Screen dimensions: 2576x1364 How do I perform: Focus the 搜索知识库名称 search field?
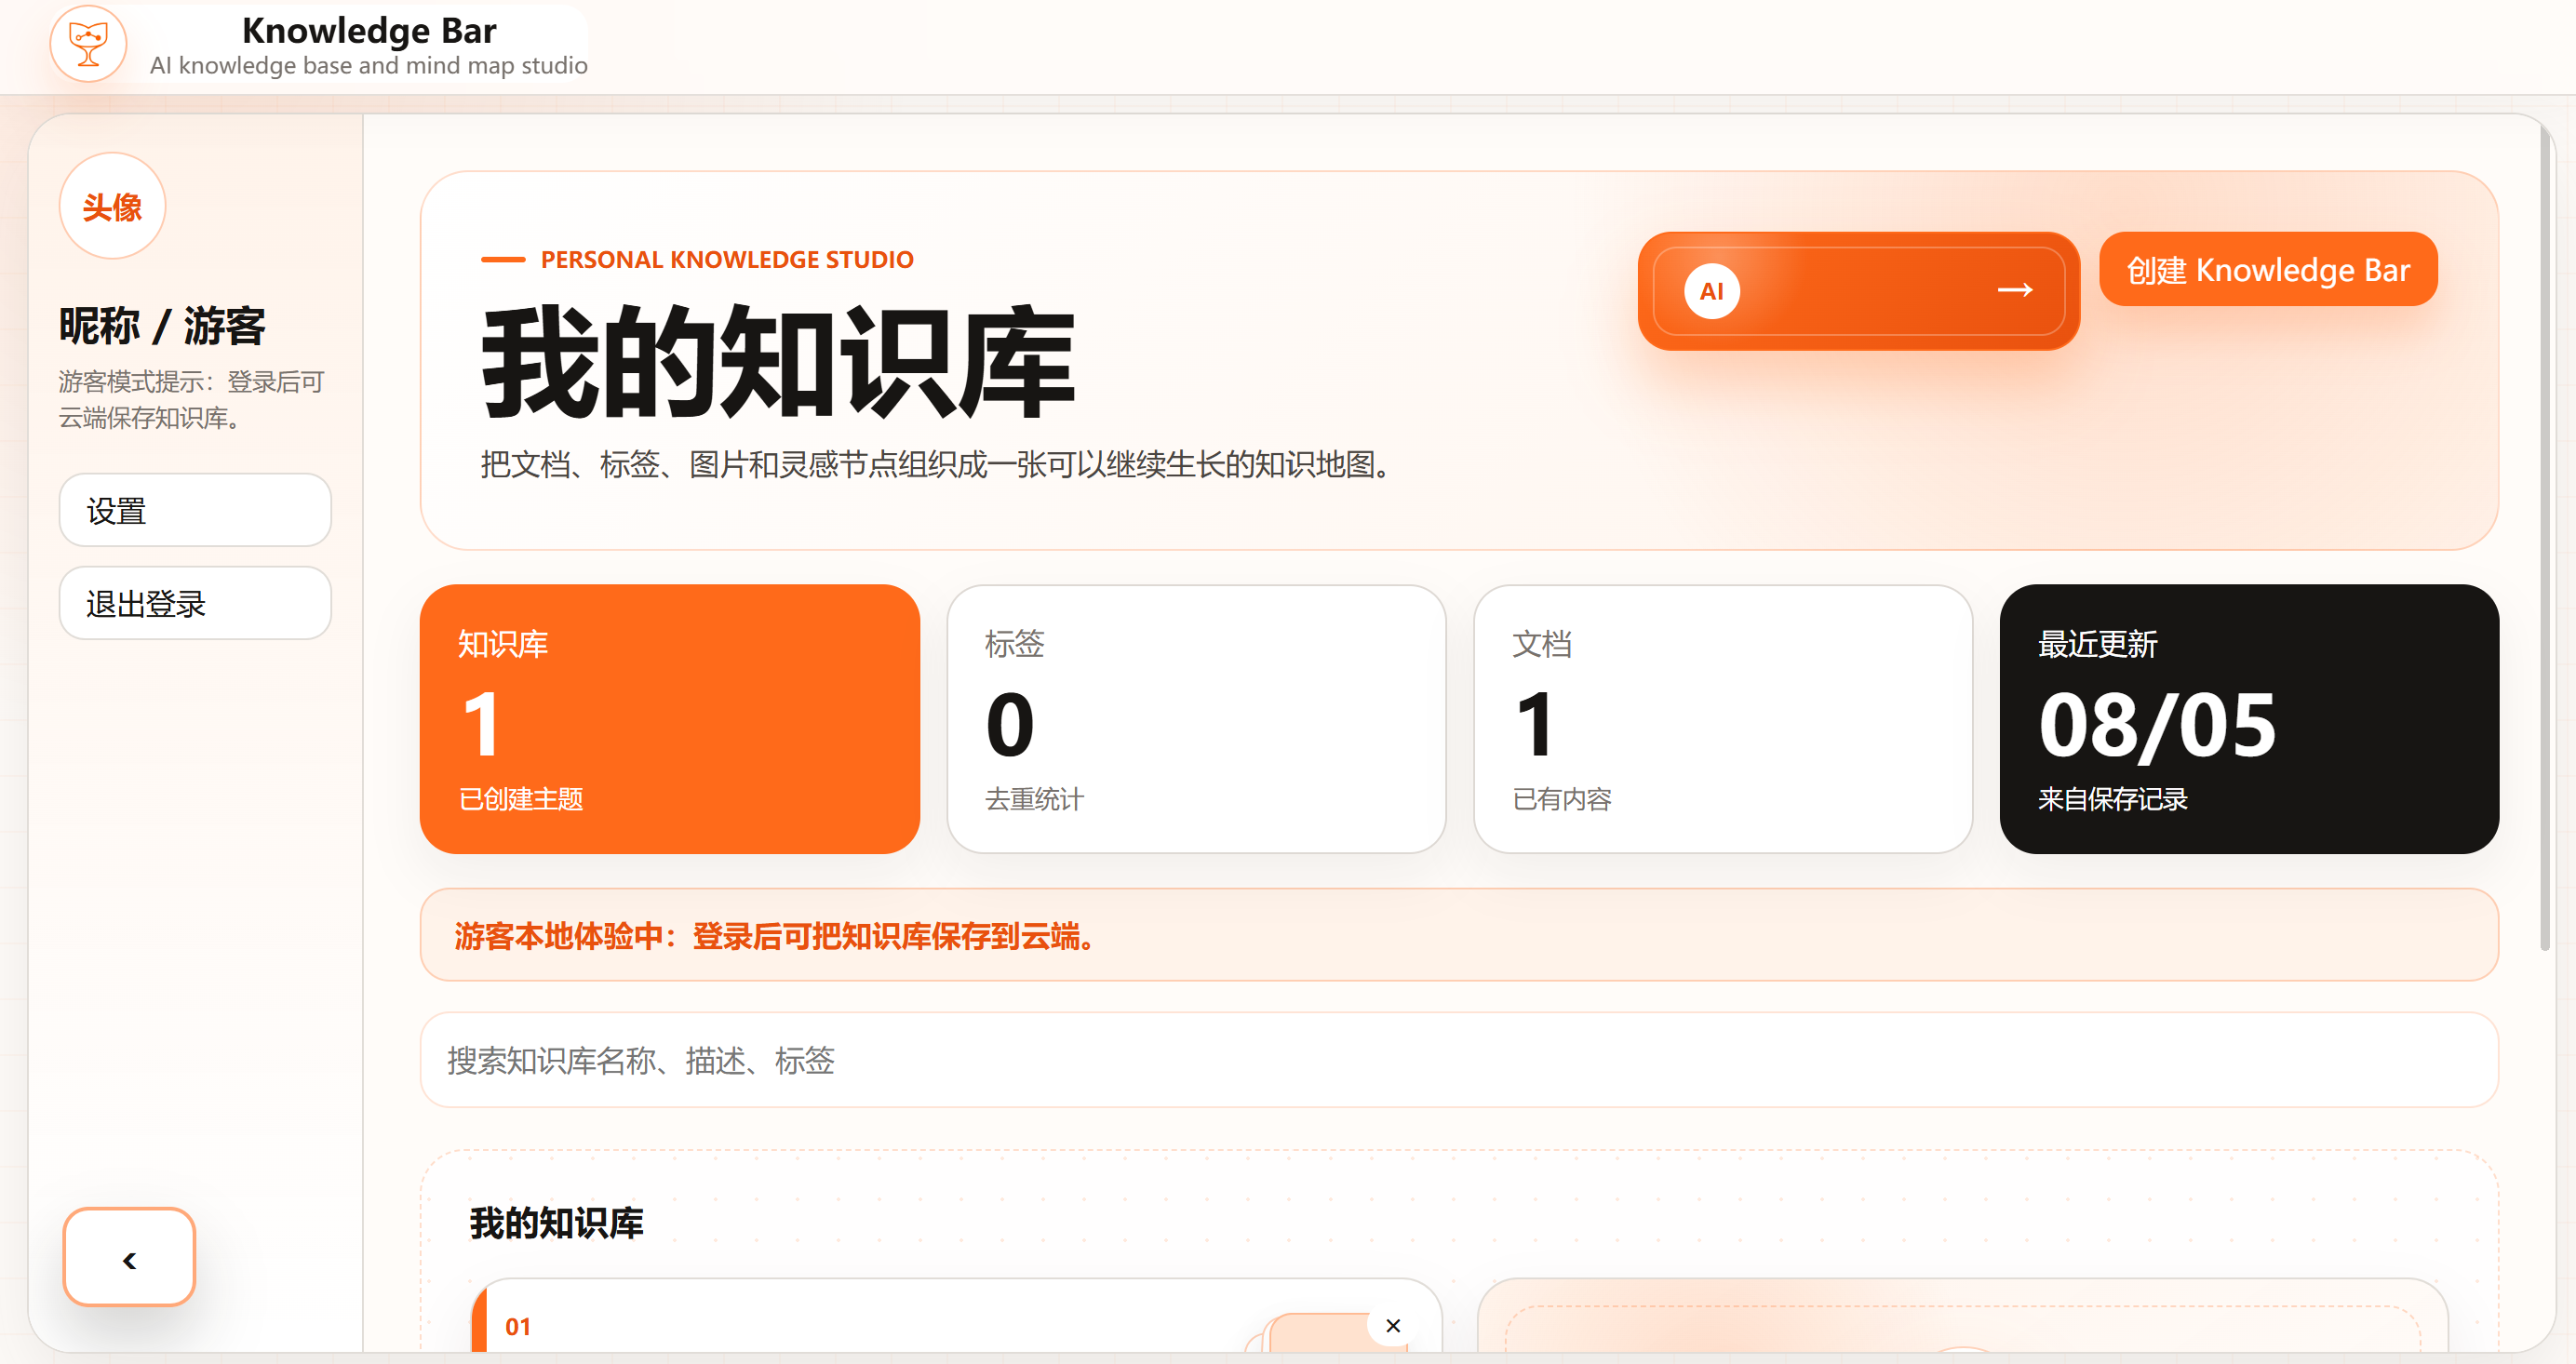click(1459, 1060)
